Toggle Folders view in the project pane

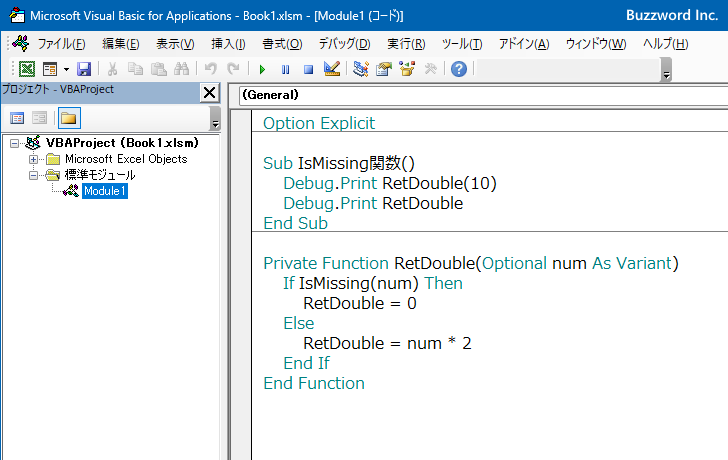pyautogui.click(x=68, y=118)
